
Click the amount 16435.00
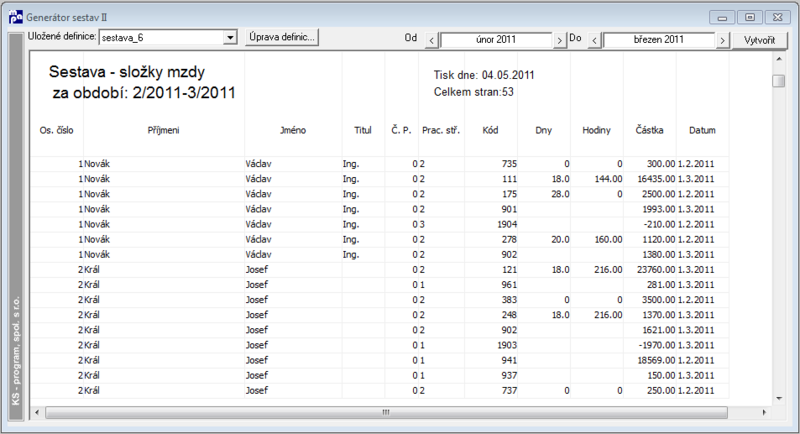click(x=656, y=179)
